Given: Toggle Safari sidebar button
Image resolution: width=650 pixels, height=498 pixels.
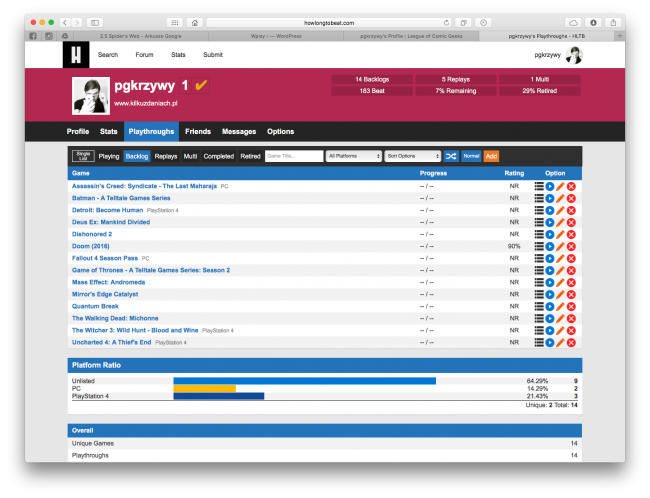Looking at the screenshot, I should [95, 23].
